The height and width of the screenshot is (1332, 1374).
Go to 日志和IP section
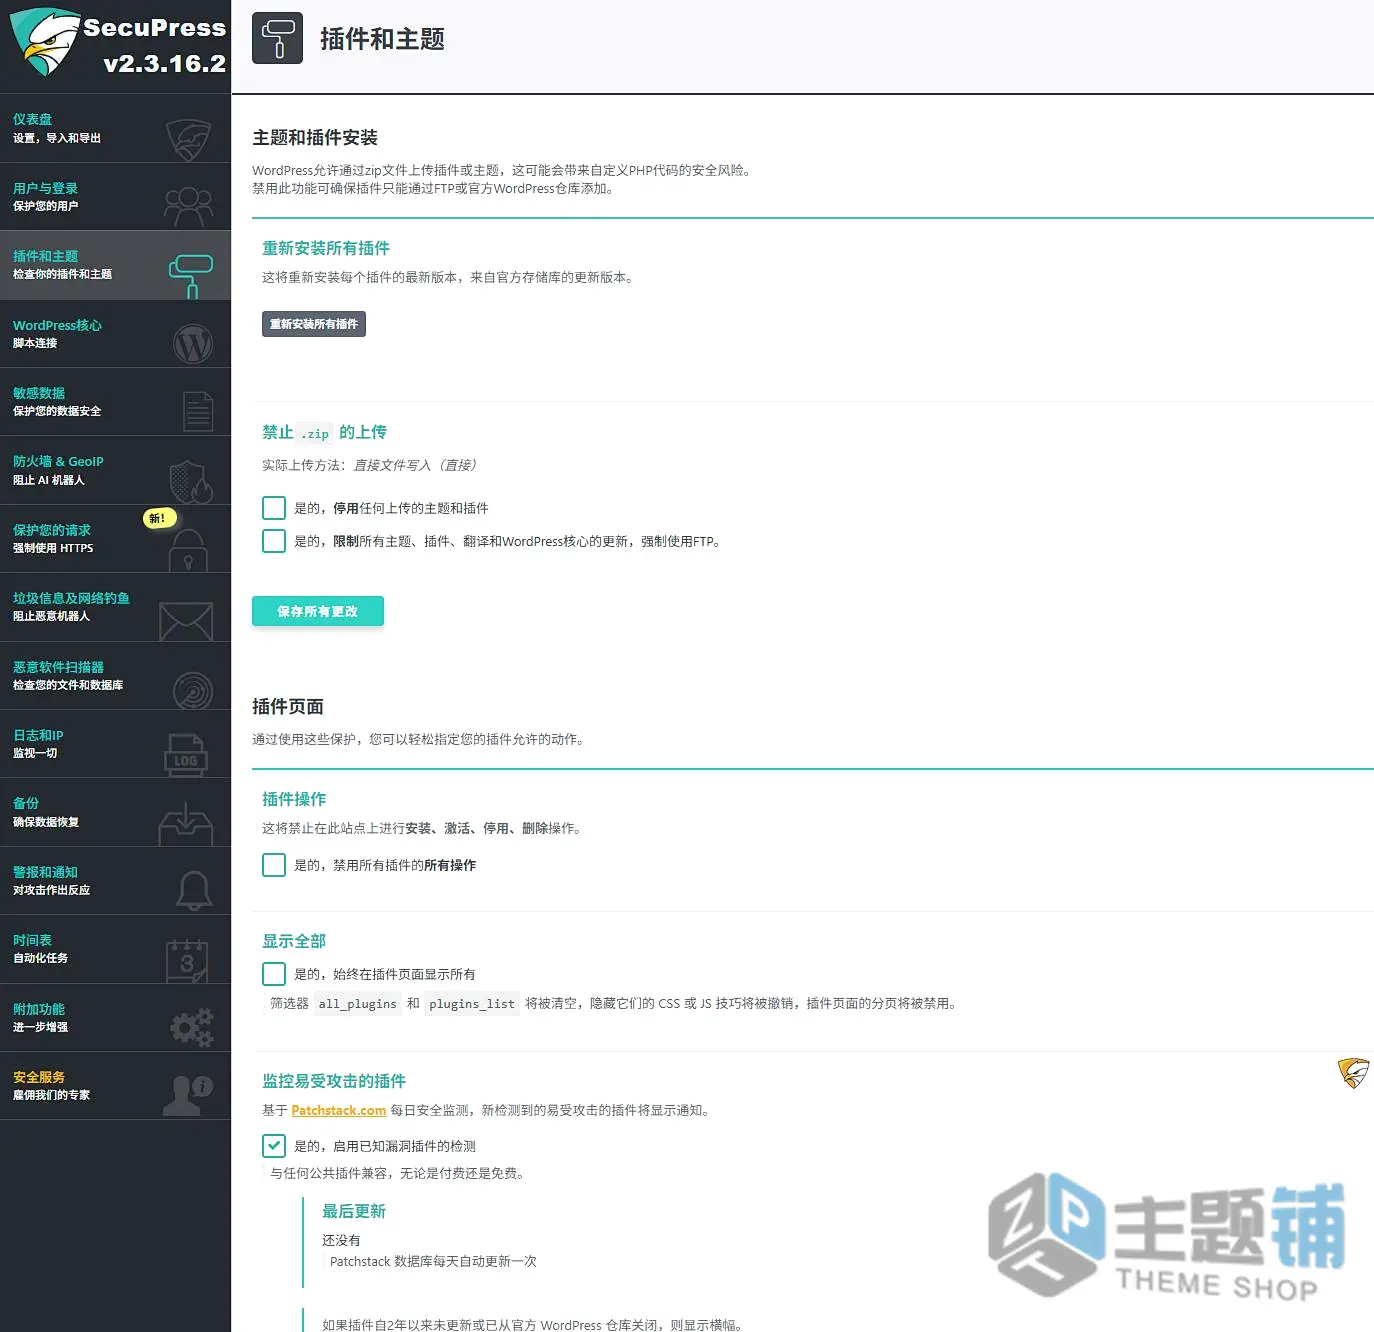coord(115,744)
